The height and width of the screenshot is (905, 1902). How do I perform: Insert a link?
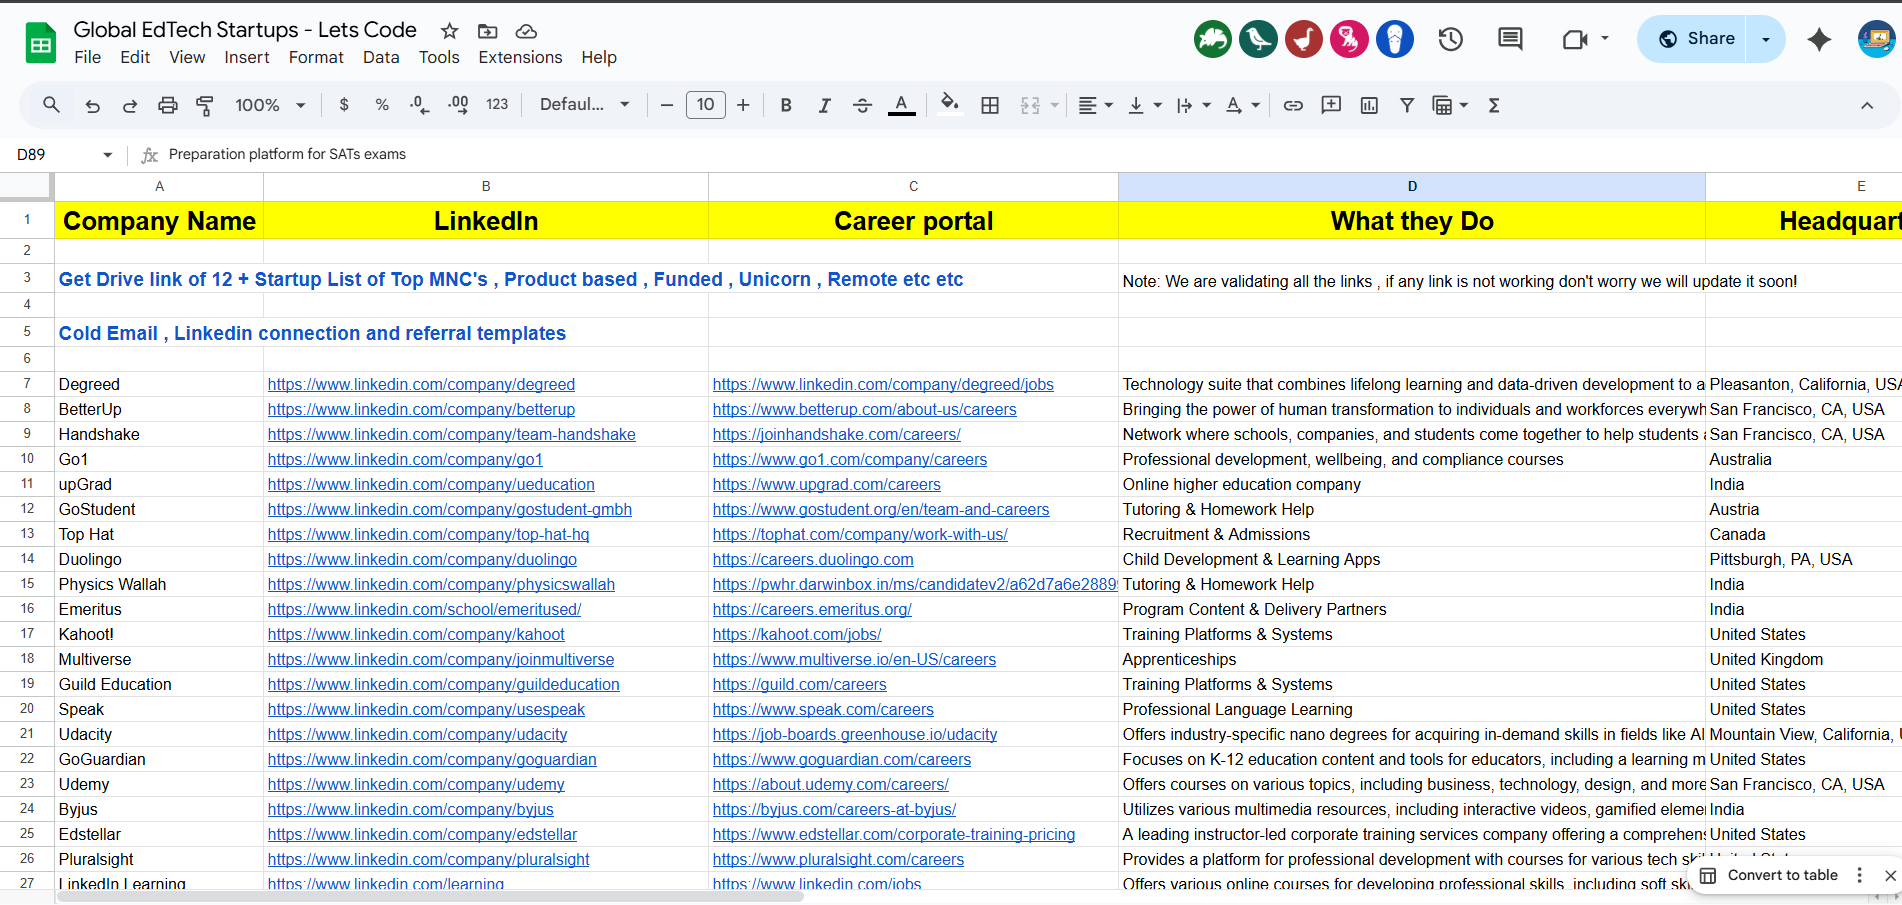click(x=1293, y=105)
